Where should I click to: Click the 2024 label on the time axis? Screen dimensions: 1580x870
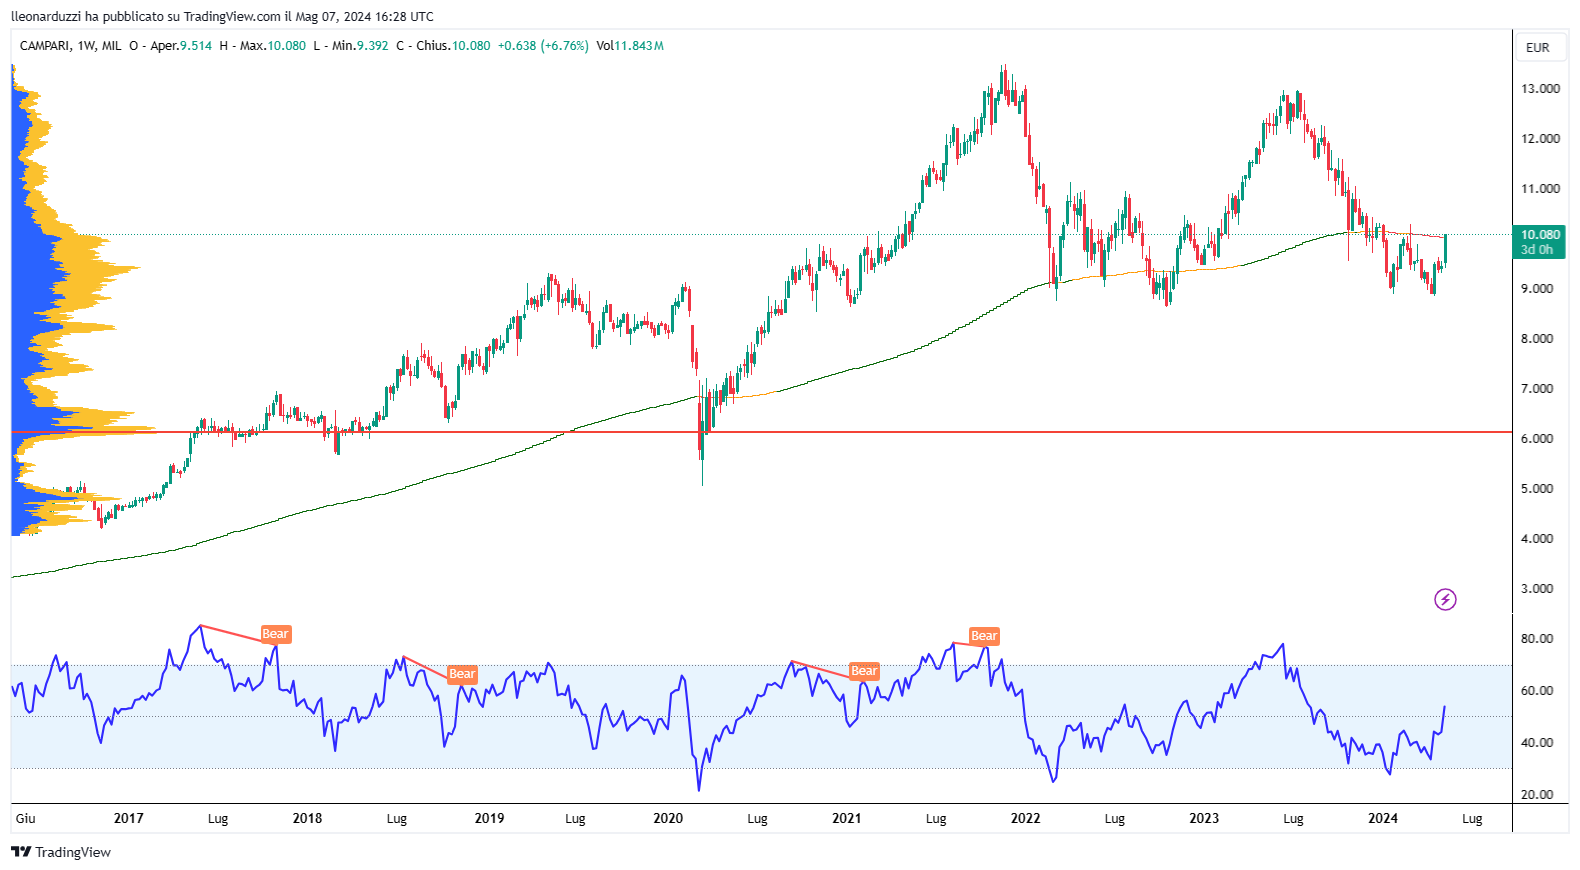1383,818
